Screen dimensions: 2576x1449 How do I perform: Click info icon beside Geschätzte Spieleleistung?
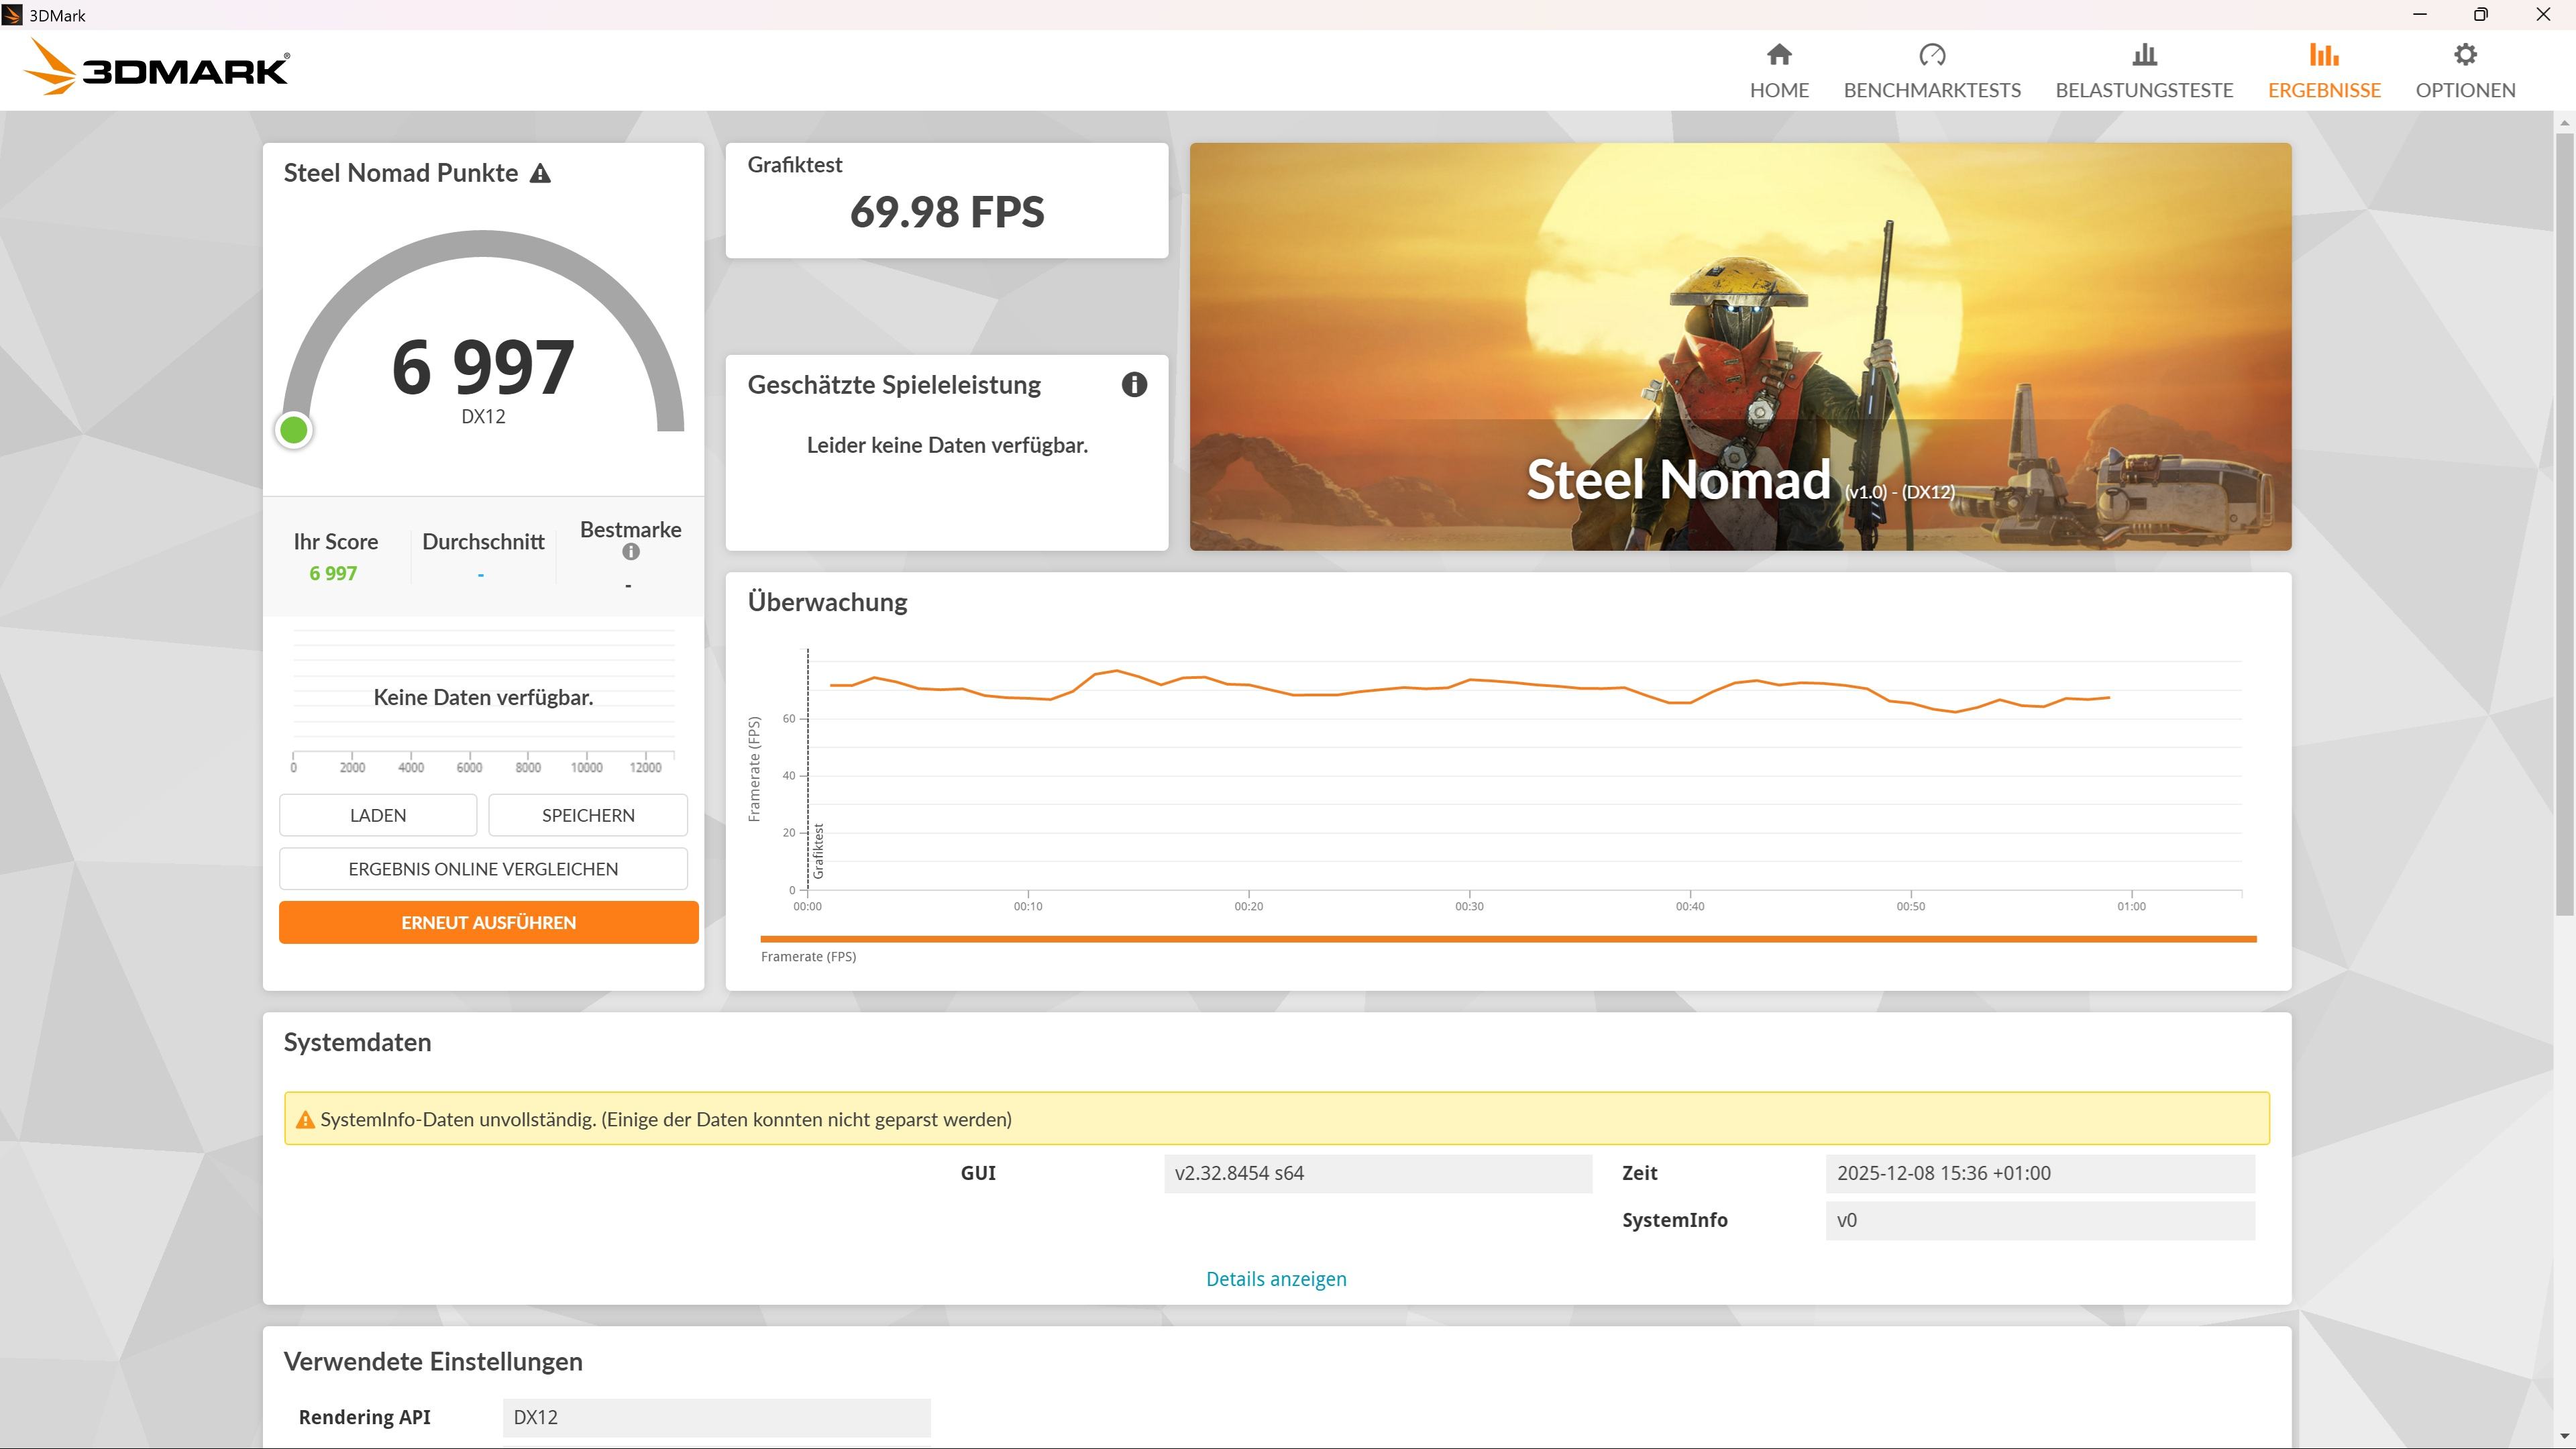(1133, 385)
